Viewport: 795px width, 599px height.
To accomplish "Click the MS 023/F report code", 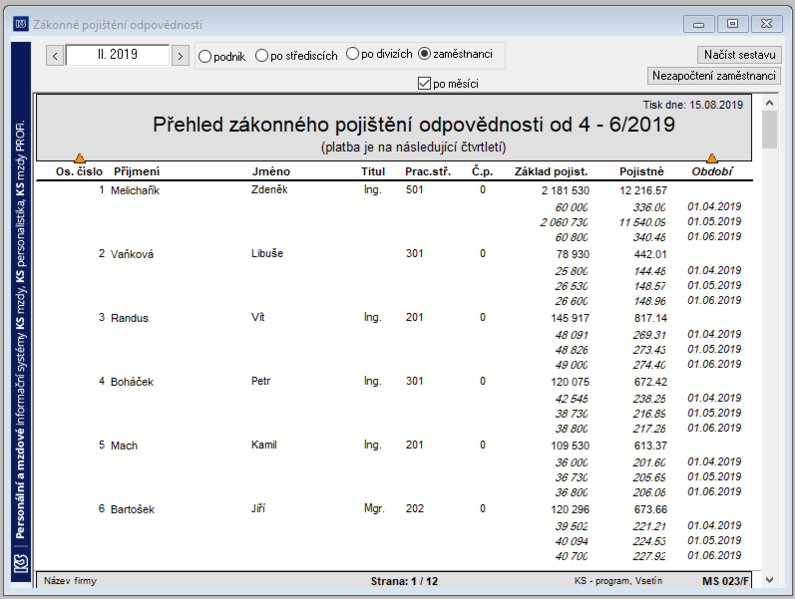I will coord(725,581).
